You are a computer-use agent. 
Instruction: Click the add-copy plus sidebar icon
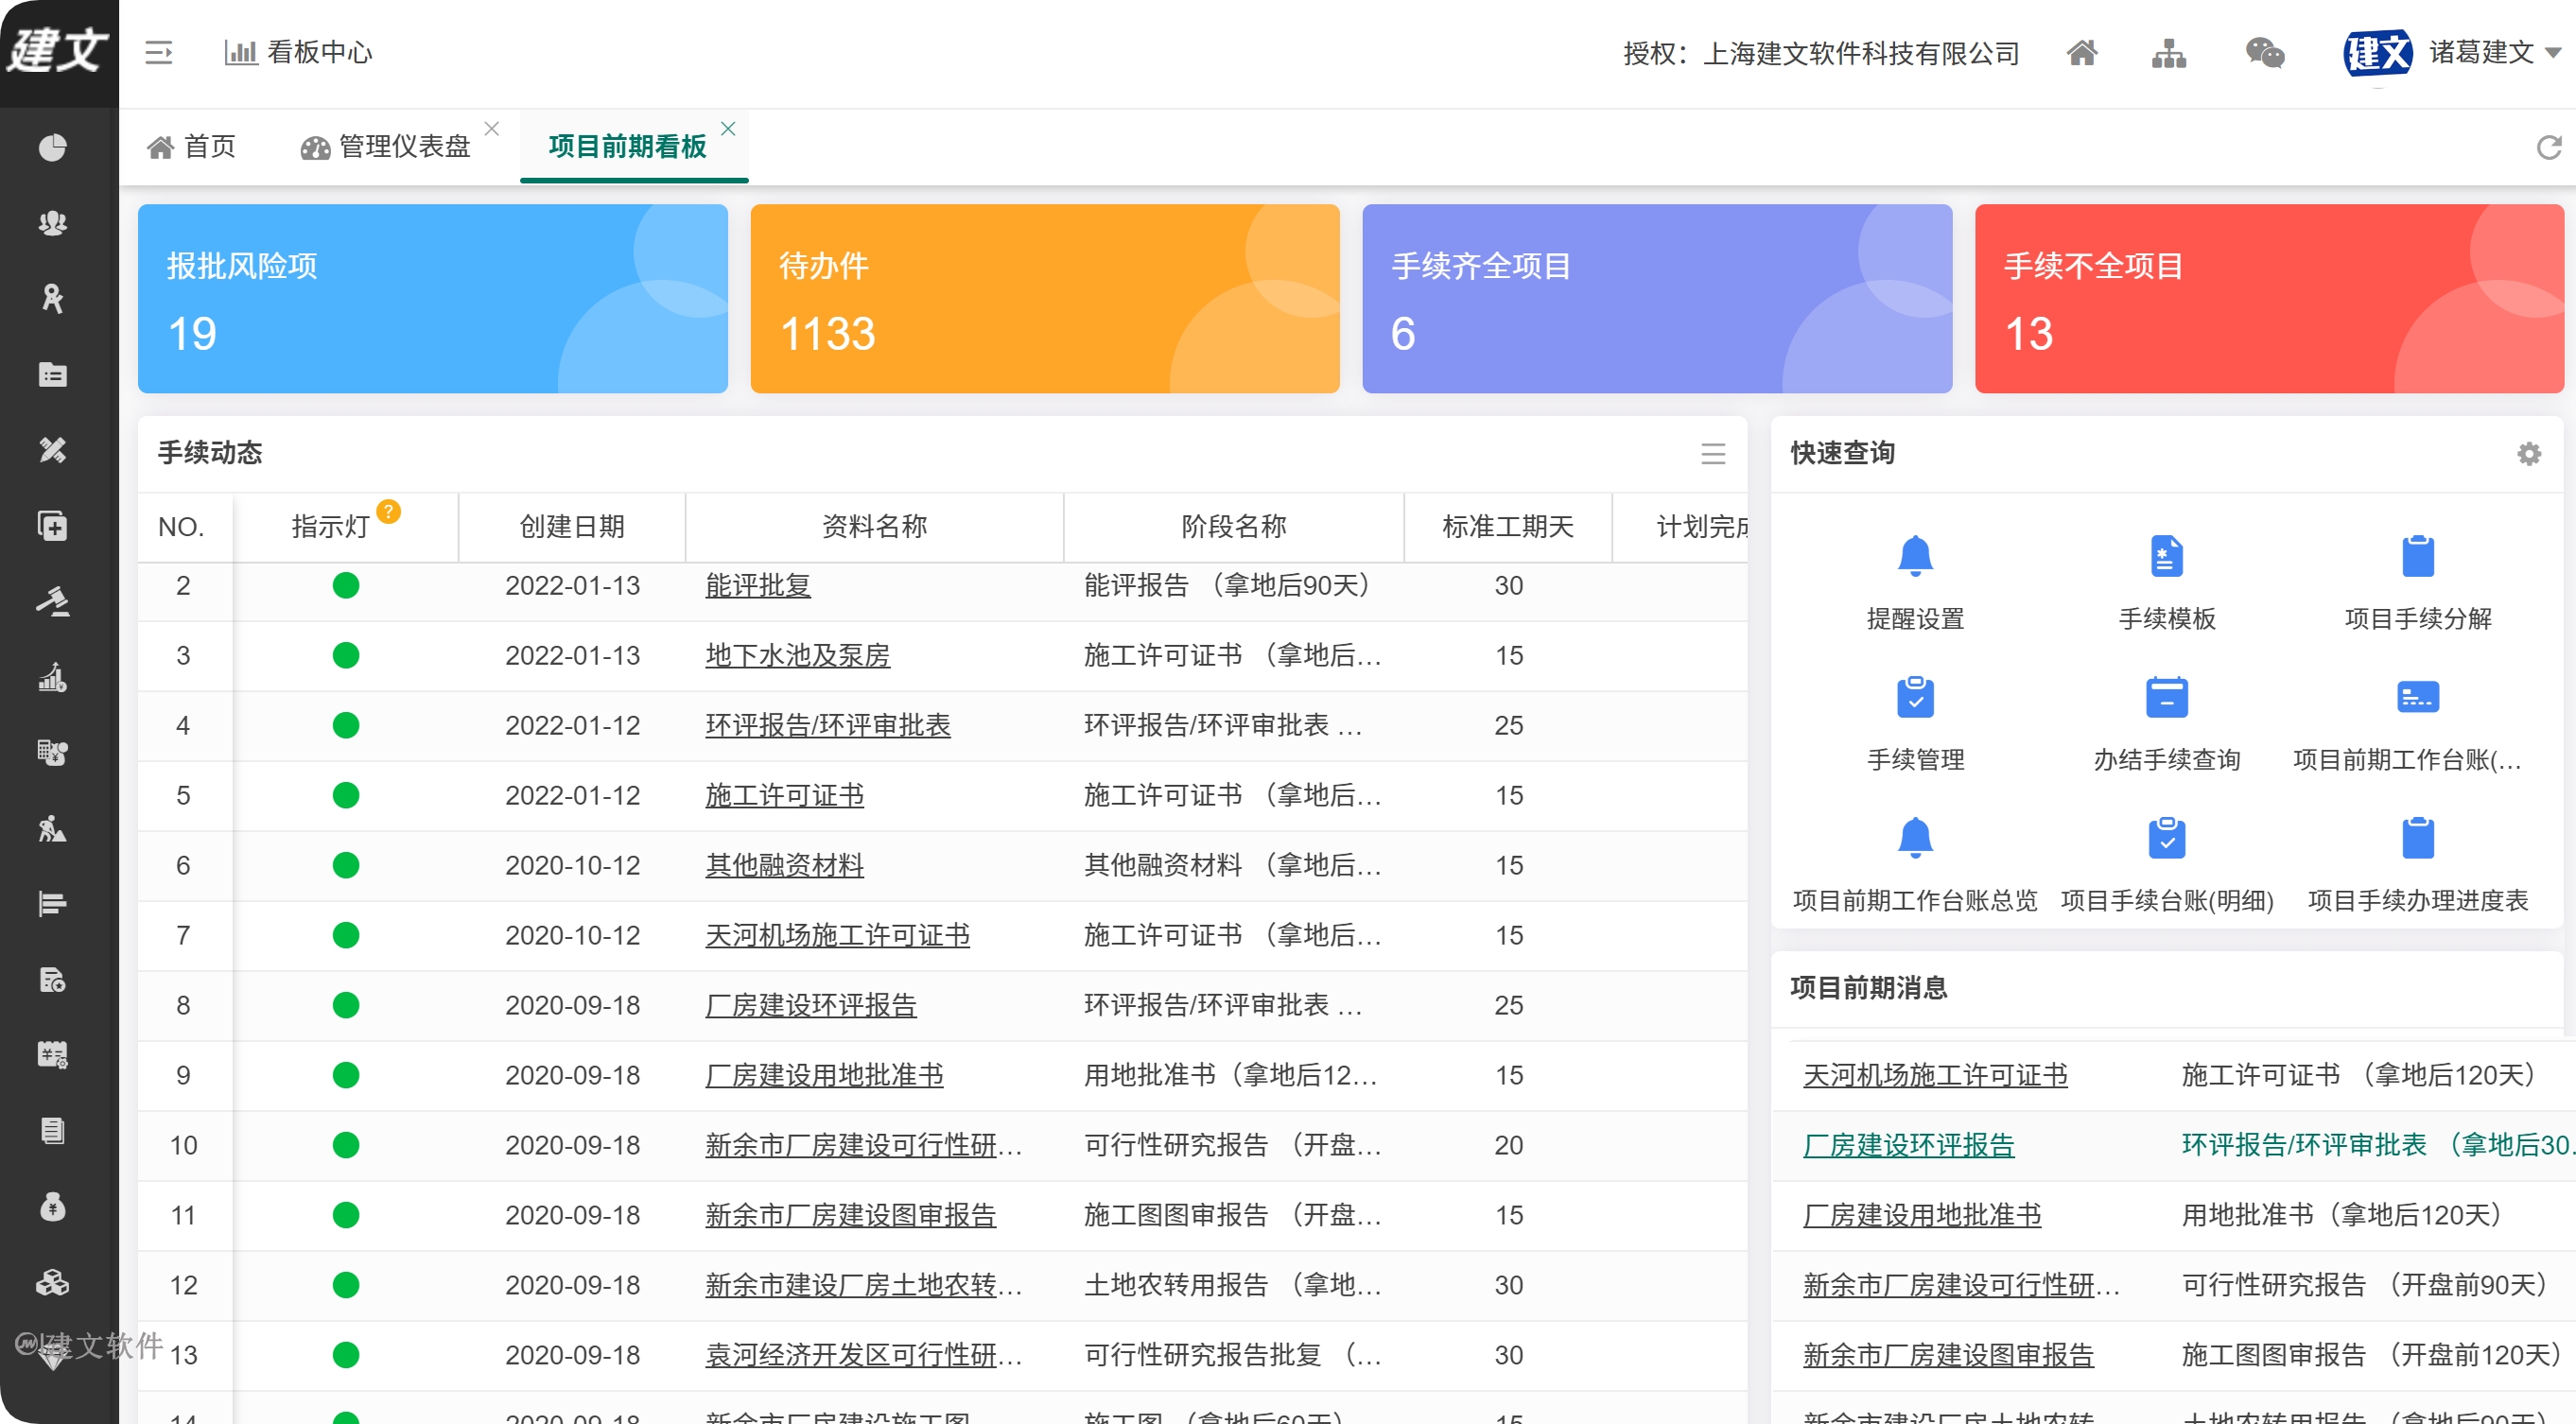53,525
